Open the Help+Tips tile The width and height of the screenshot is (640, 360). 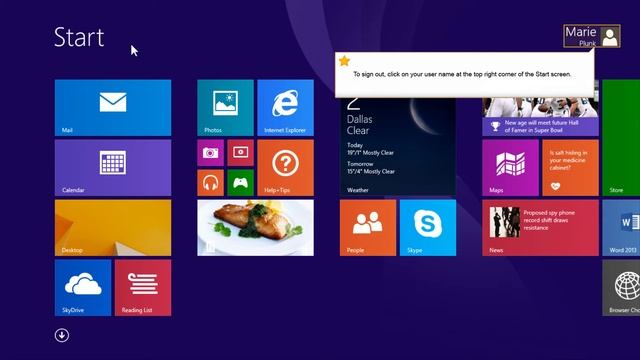click(286, 168)
